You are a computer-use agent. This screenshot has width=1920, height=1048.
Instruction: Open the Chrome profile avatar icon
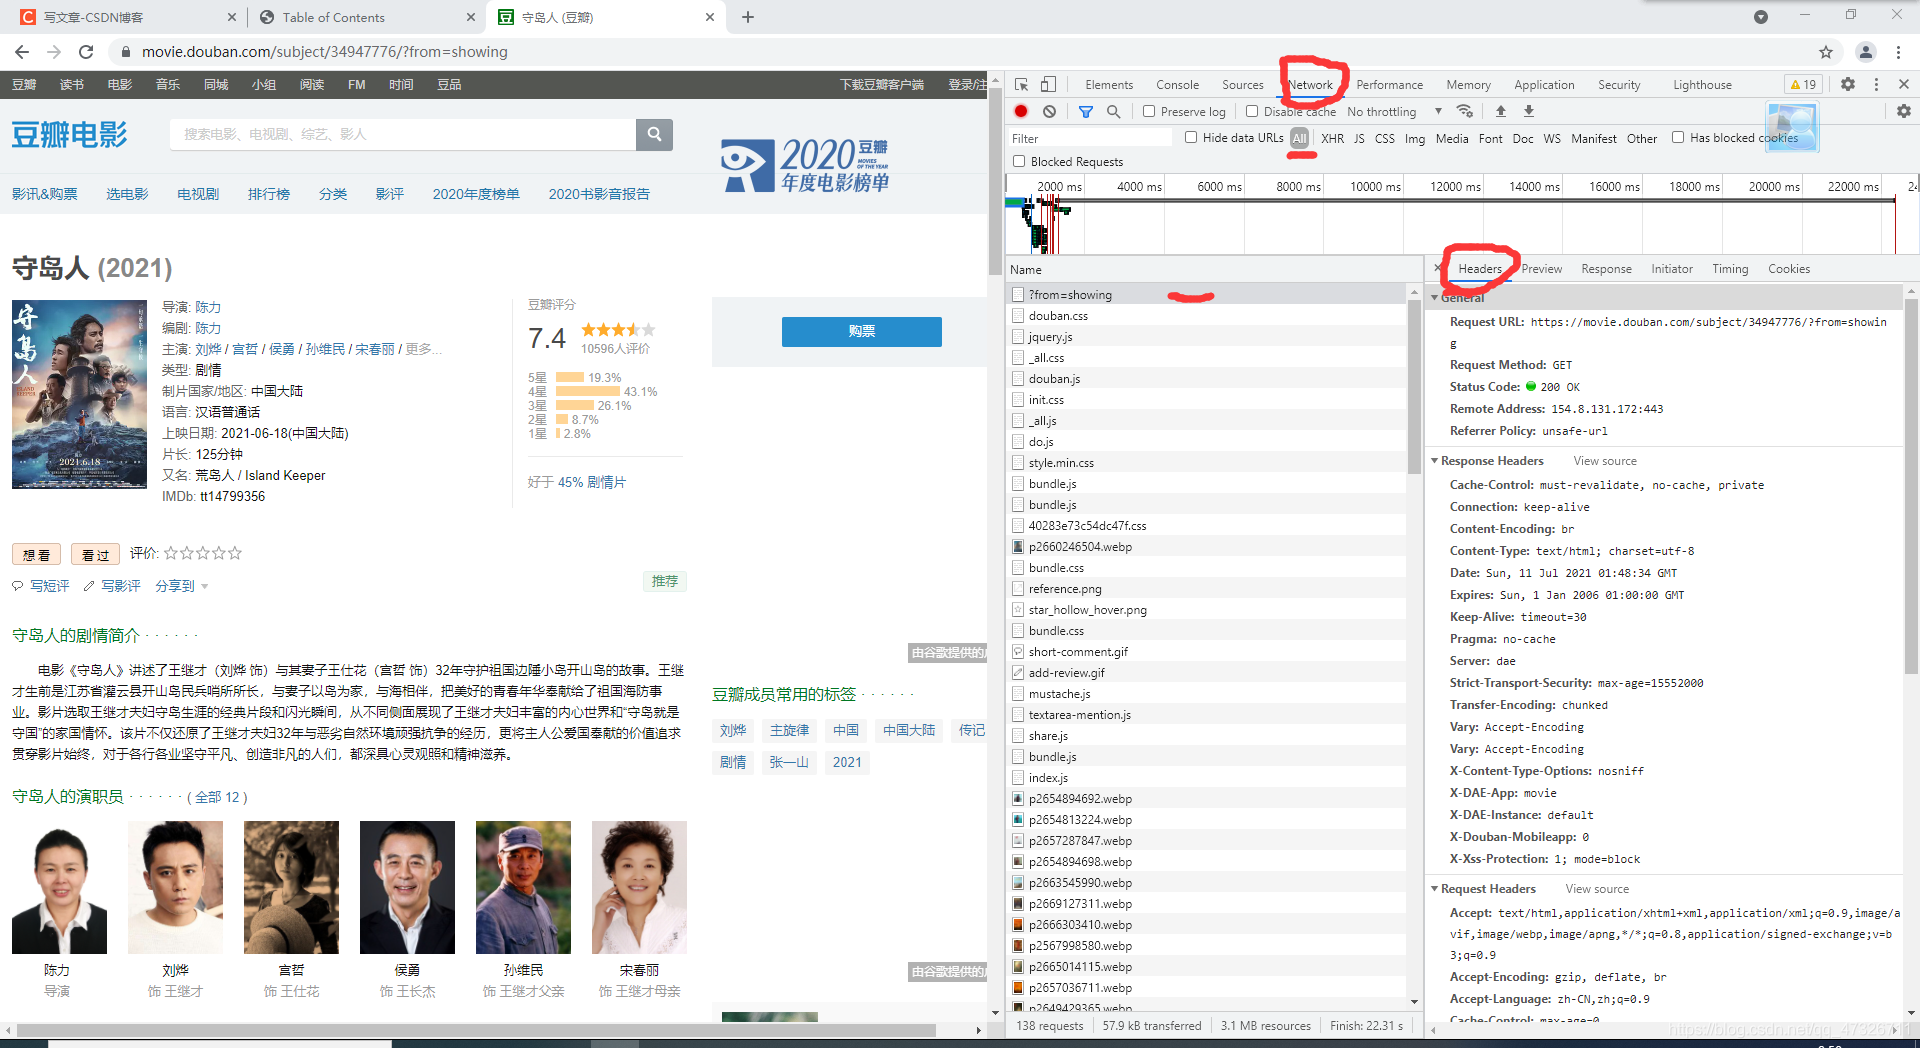pyautogui.click(x=1866, y=52)
